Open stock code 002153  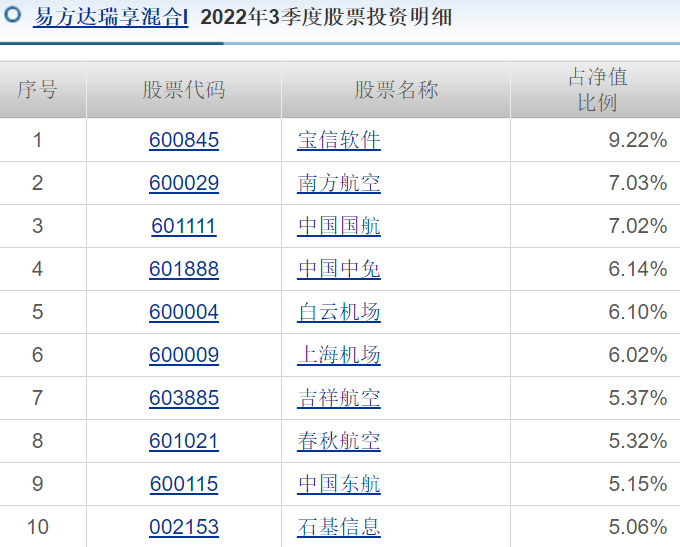tap(184, 527)
